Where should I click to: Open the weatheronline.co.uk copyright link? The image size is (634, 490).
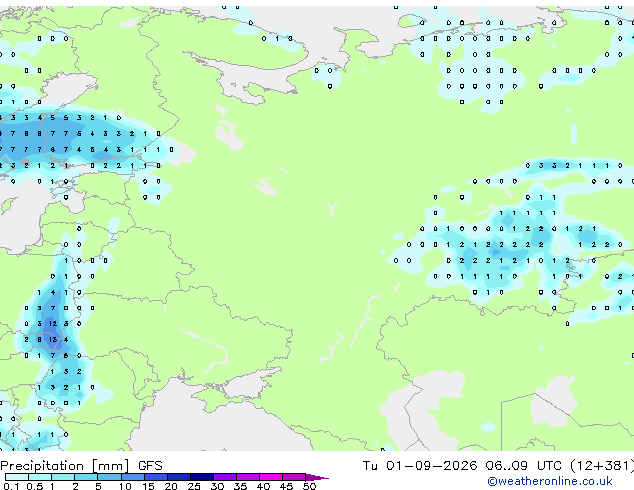(x=550, y=481)
